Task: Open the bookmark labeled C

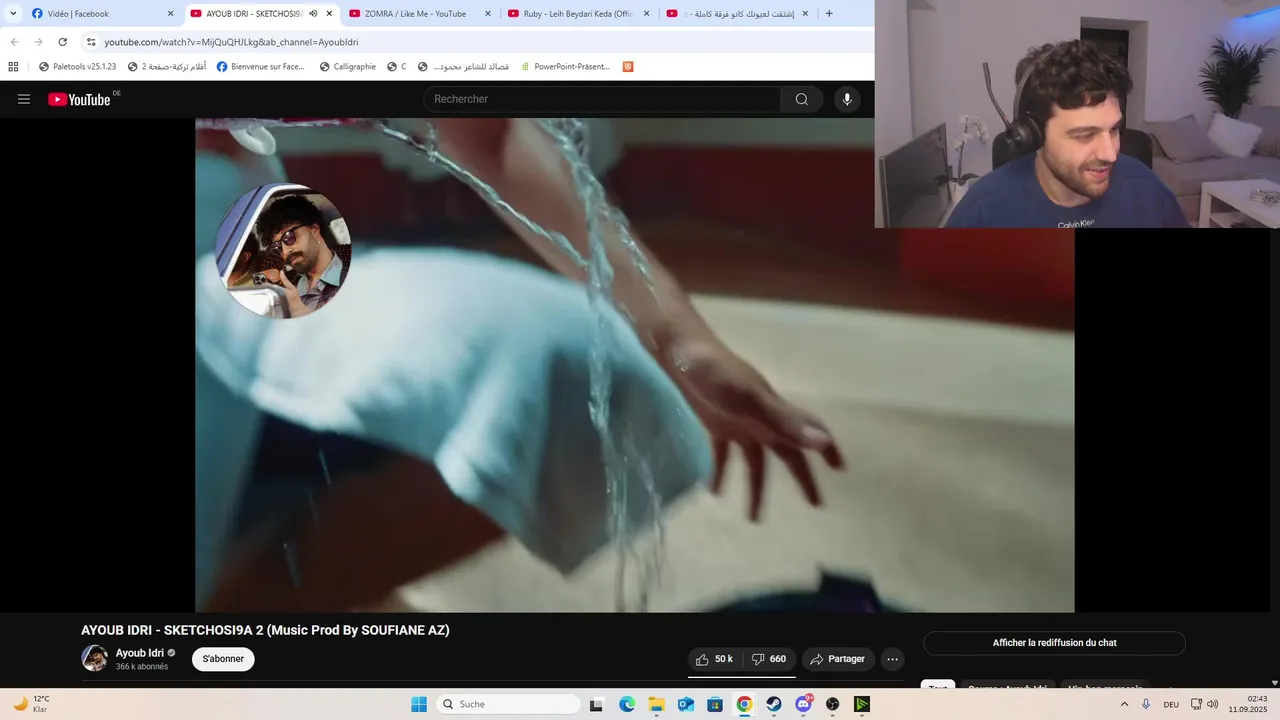Action: [397, 67]
